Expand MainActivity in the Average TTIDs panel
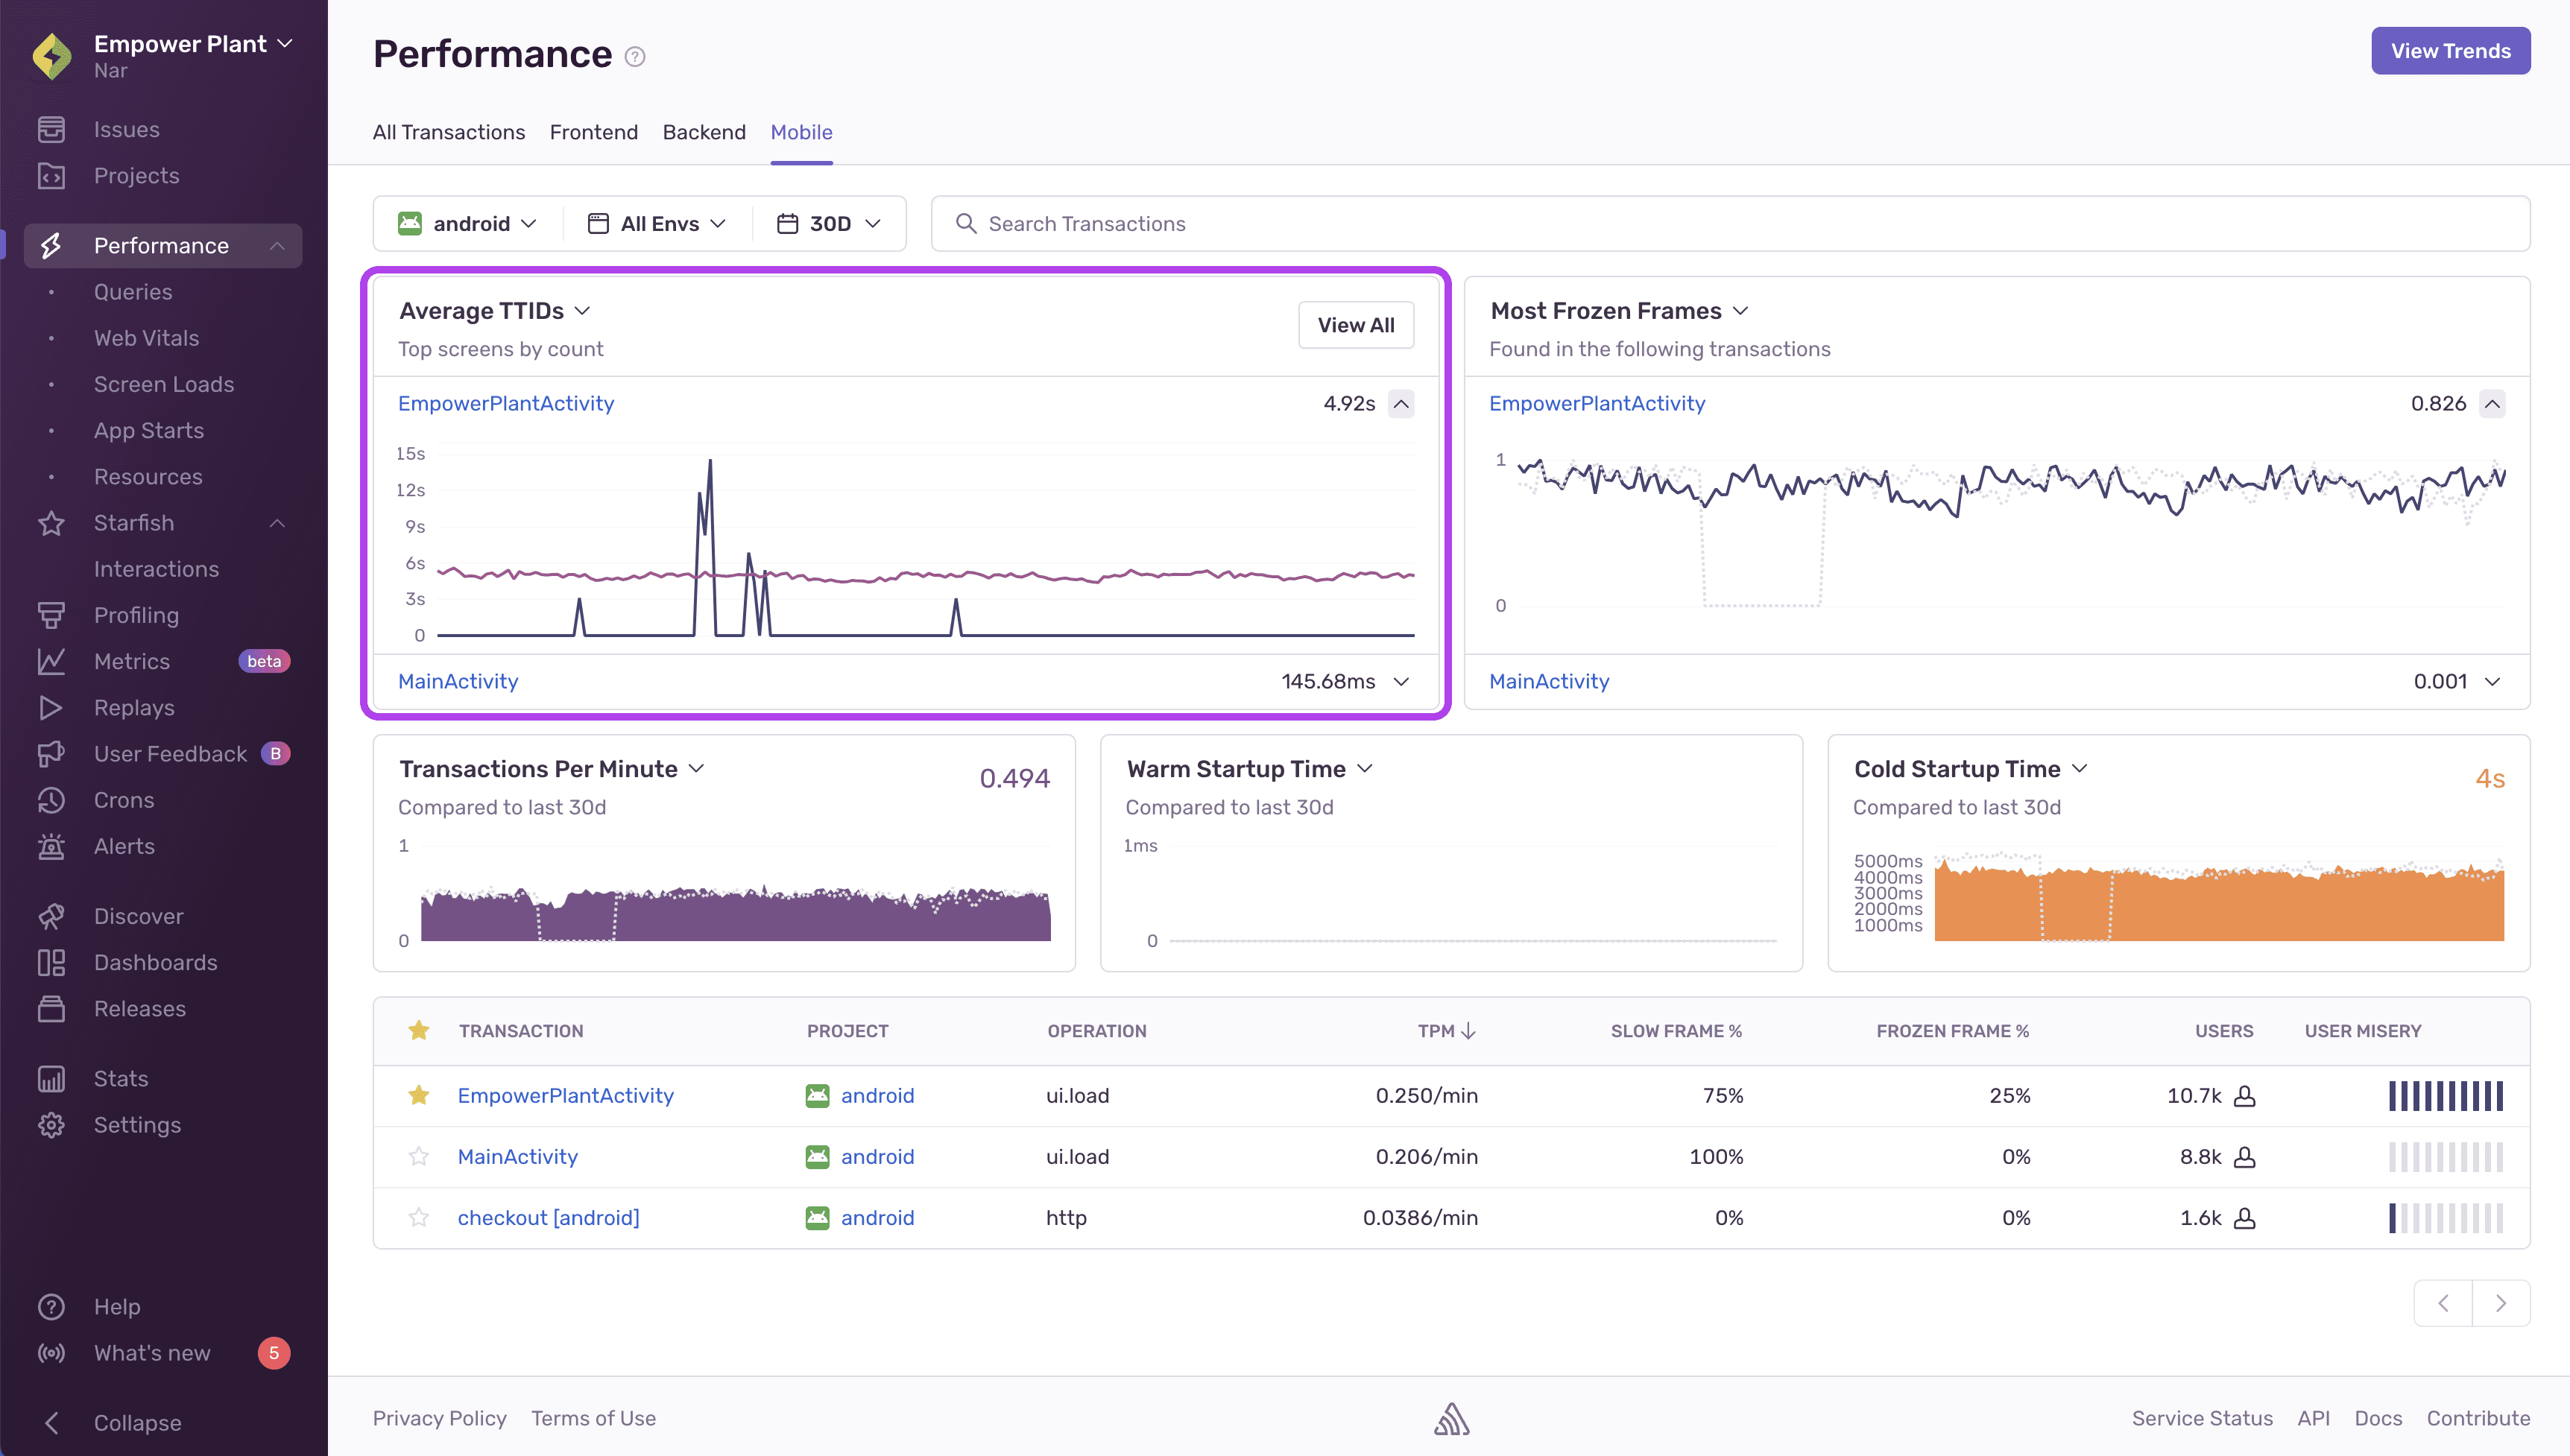Viewport: 2570px width, 1456px height. point(1400,681)
